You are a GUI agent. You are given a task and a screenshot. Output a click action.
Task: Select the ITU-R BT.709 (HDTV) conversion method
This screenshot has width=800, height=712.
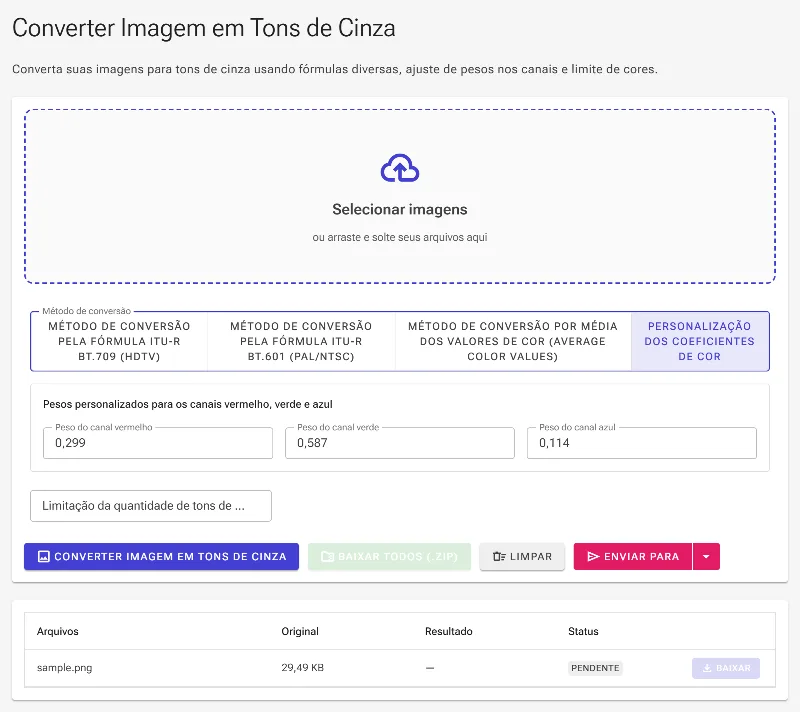click(x=119, y=341)
